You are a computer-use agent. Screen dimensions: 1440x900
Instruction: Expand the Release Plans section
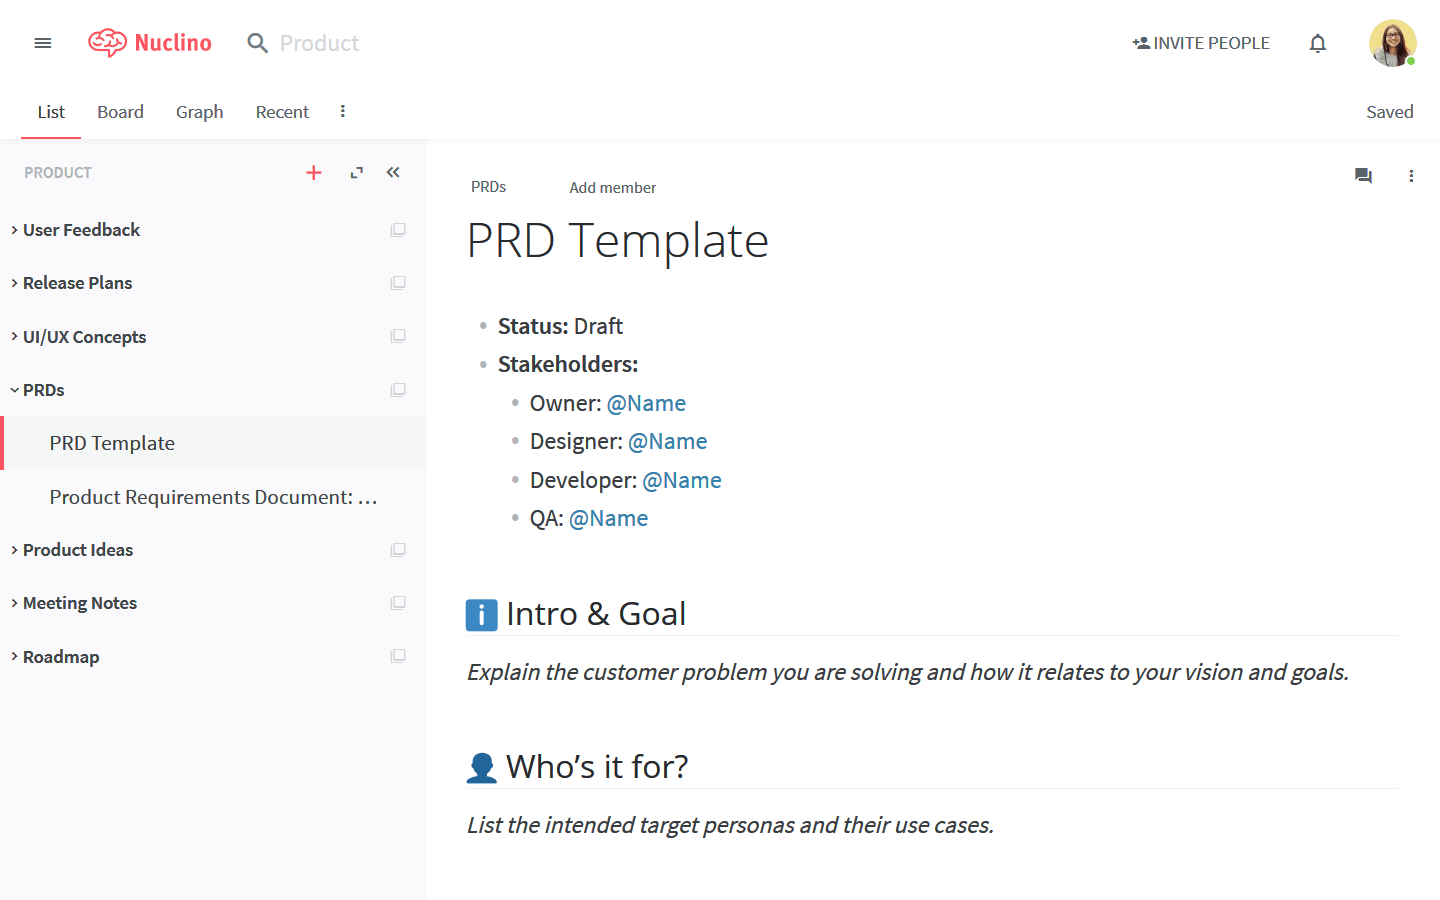pos(12,282)
